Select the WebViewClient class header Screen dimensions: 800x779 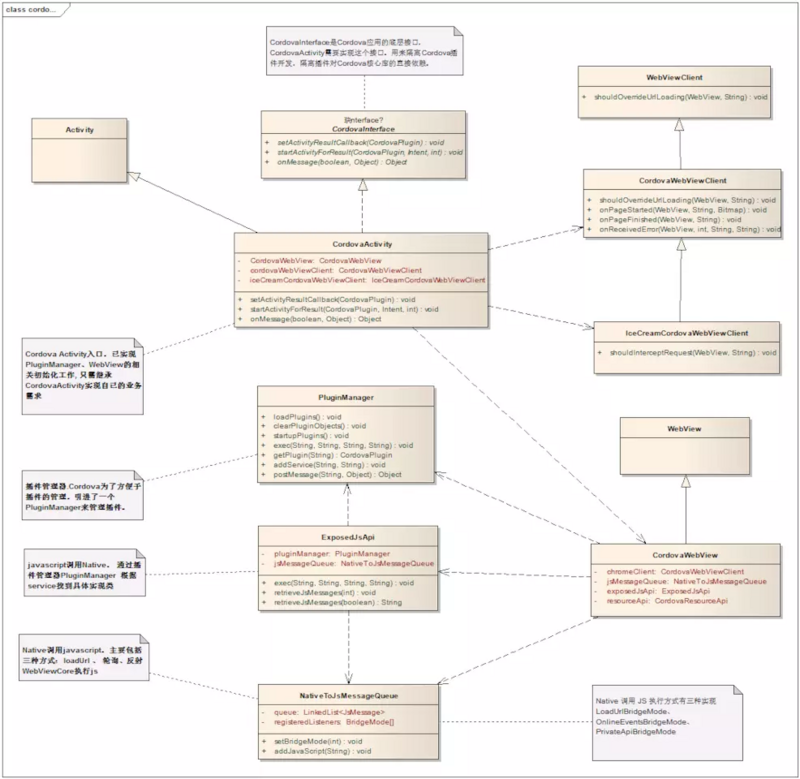[674, 78]
